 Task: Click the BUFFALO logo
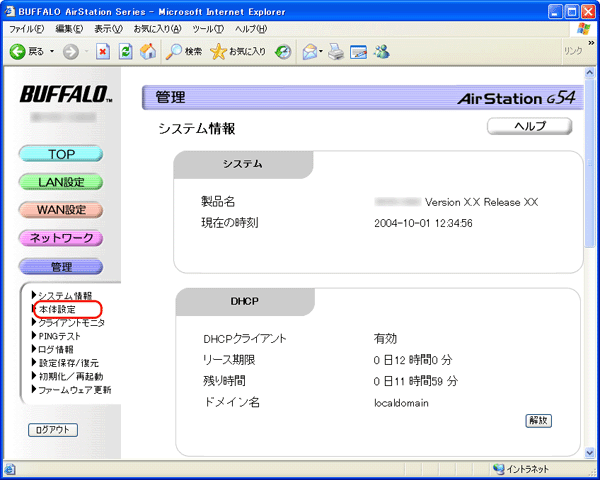coord(66,94)
